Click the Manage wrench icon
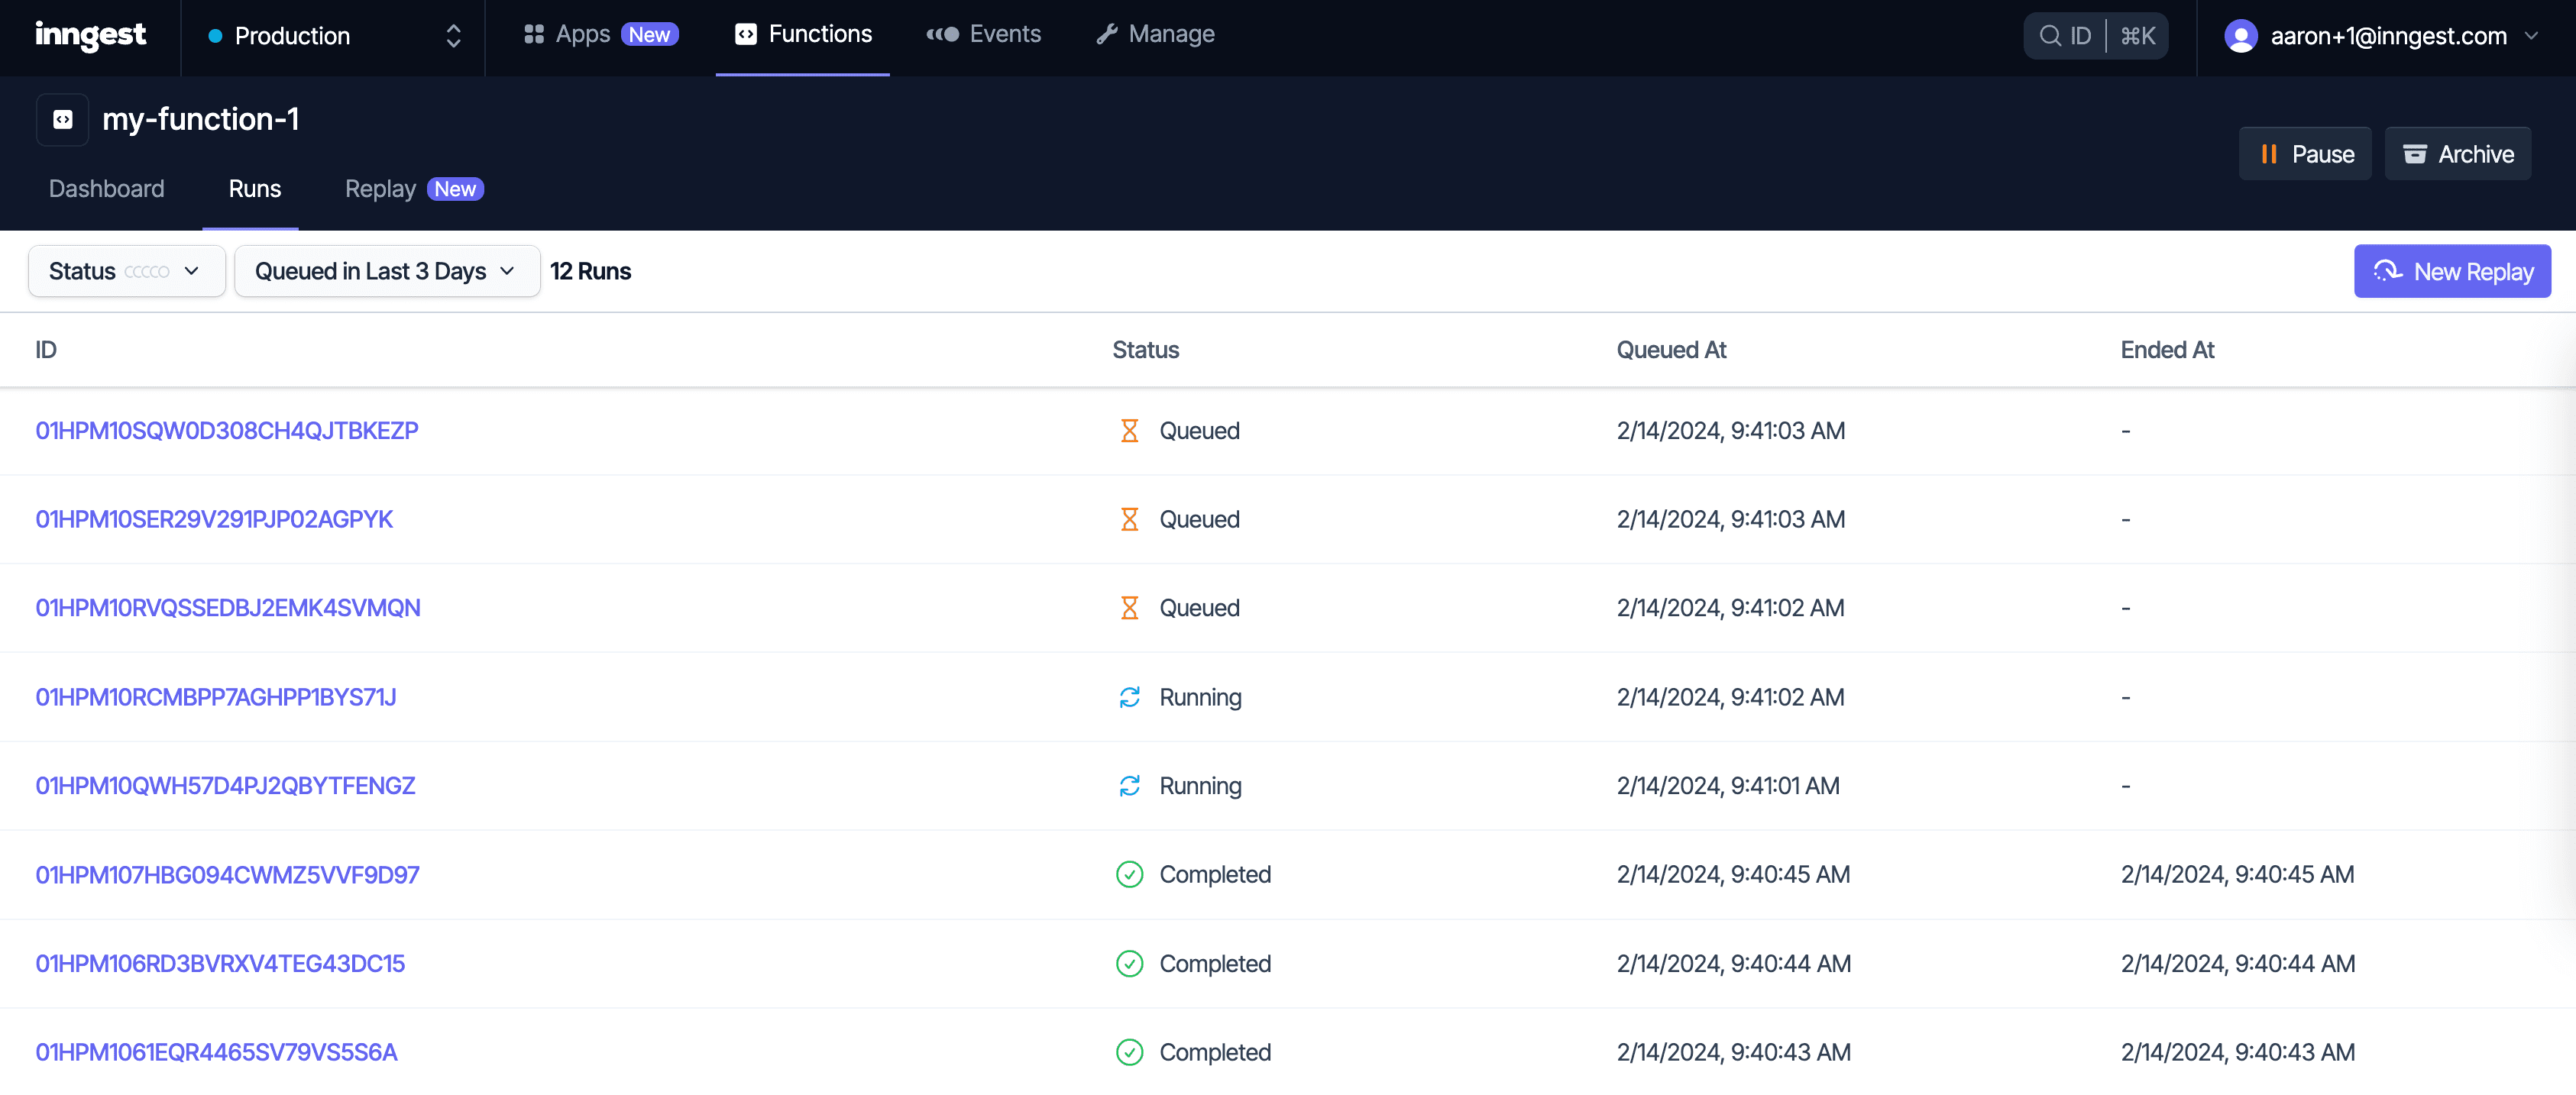The height and width of the screenshot is (1095, 2576). [x=1106, y=34]
